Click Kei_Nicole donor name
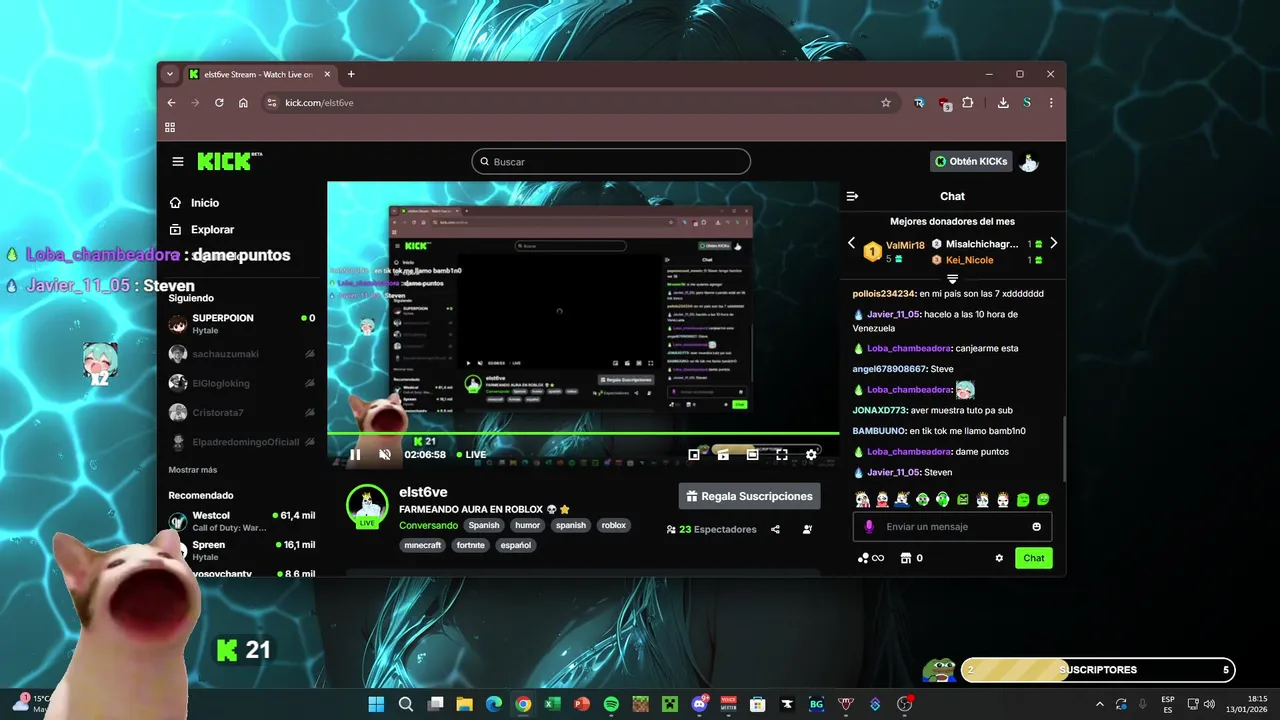1280x720 pixels. click(x=969, y=260)
